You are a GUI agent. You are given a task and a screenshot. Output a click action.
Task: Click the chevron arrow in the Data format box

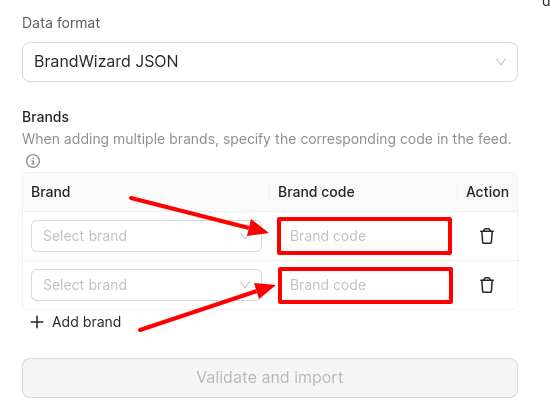[x=501, y=62]
